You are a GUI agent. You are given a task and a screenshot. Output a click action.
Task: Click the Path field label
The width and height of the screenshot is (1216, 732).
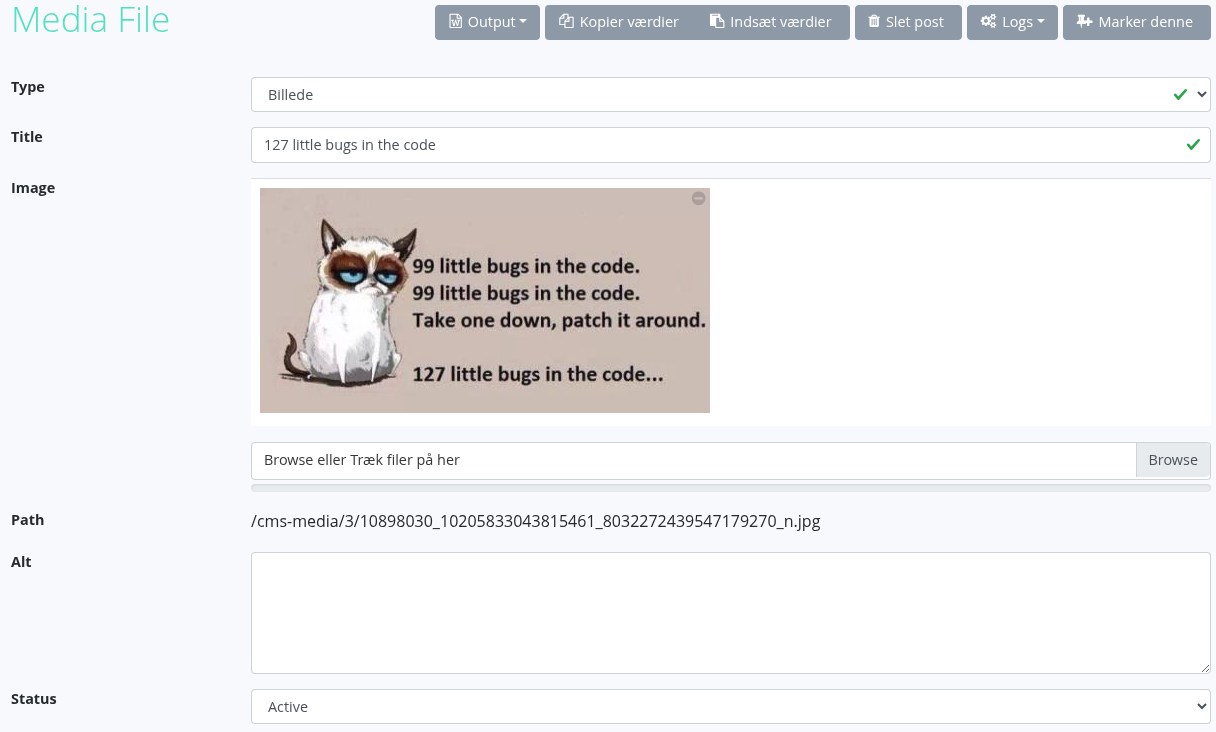tap(28, 520)
